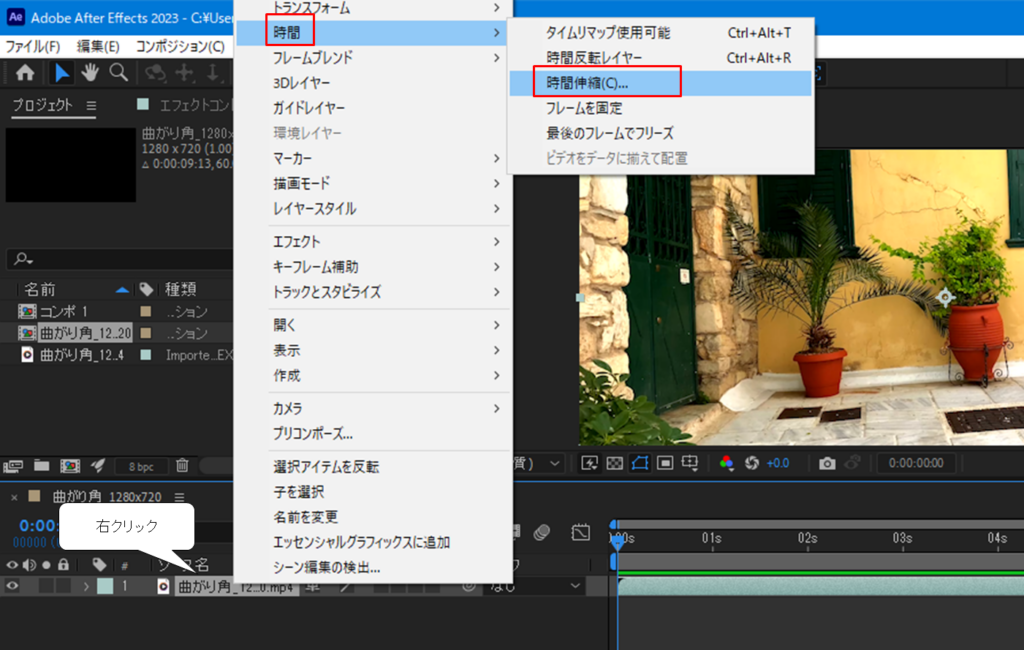Open the Graph Editor icon in timeline
The image size is (1024, 650).
581,531
